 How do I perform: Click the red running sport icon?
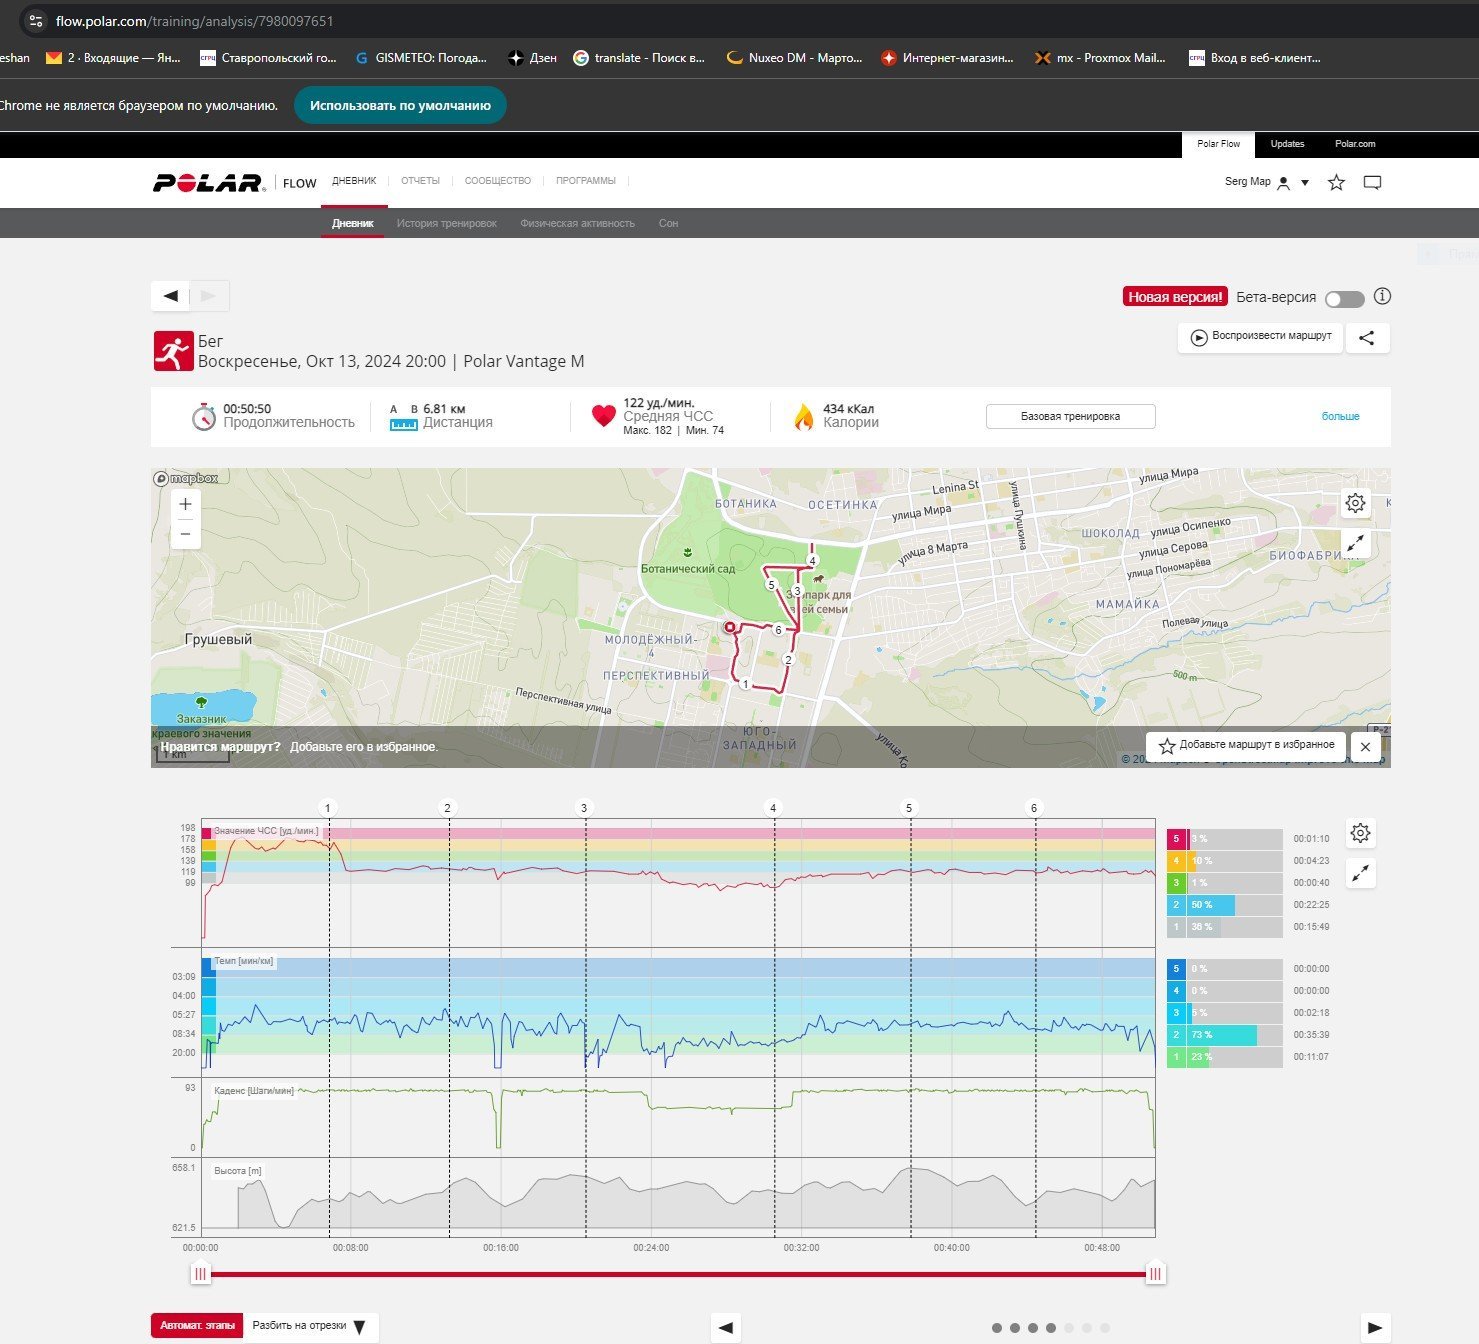(172, 352)
